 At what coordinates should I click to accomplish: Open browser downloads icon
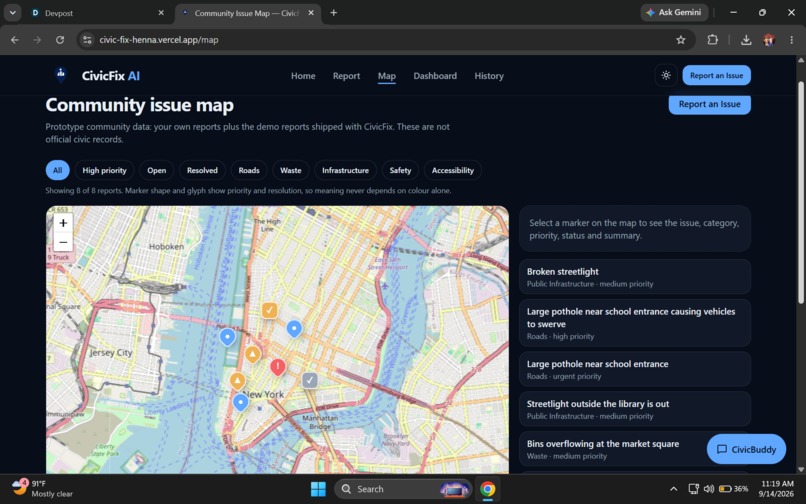tap(746, 40)
